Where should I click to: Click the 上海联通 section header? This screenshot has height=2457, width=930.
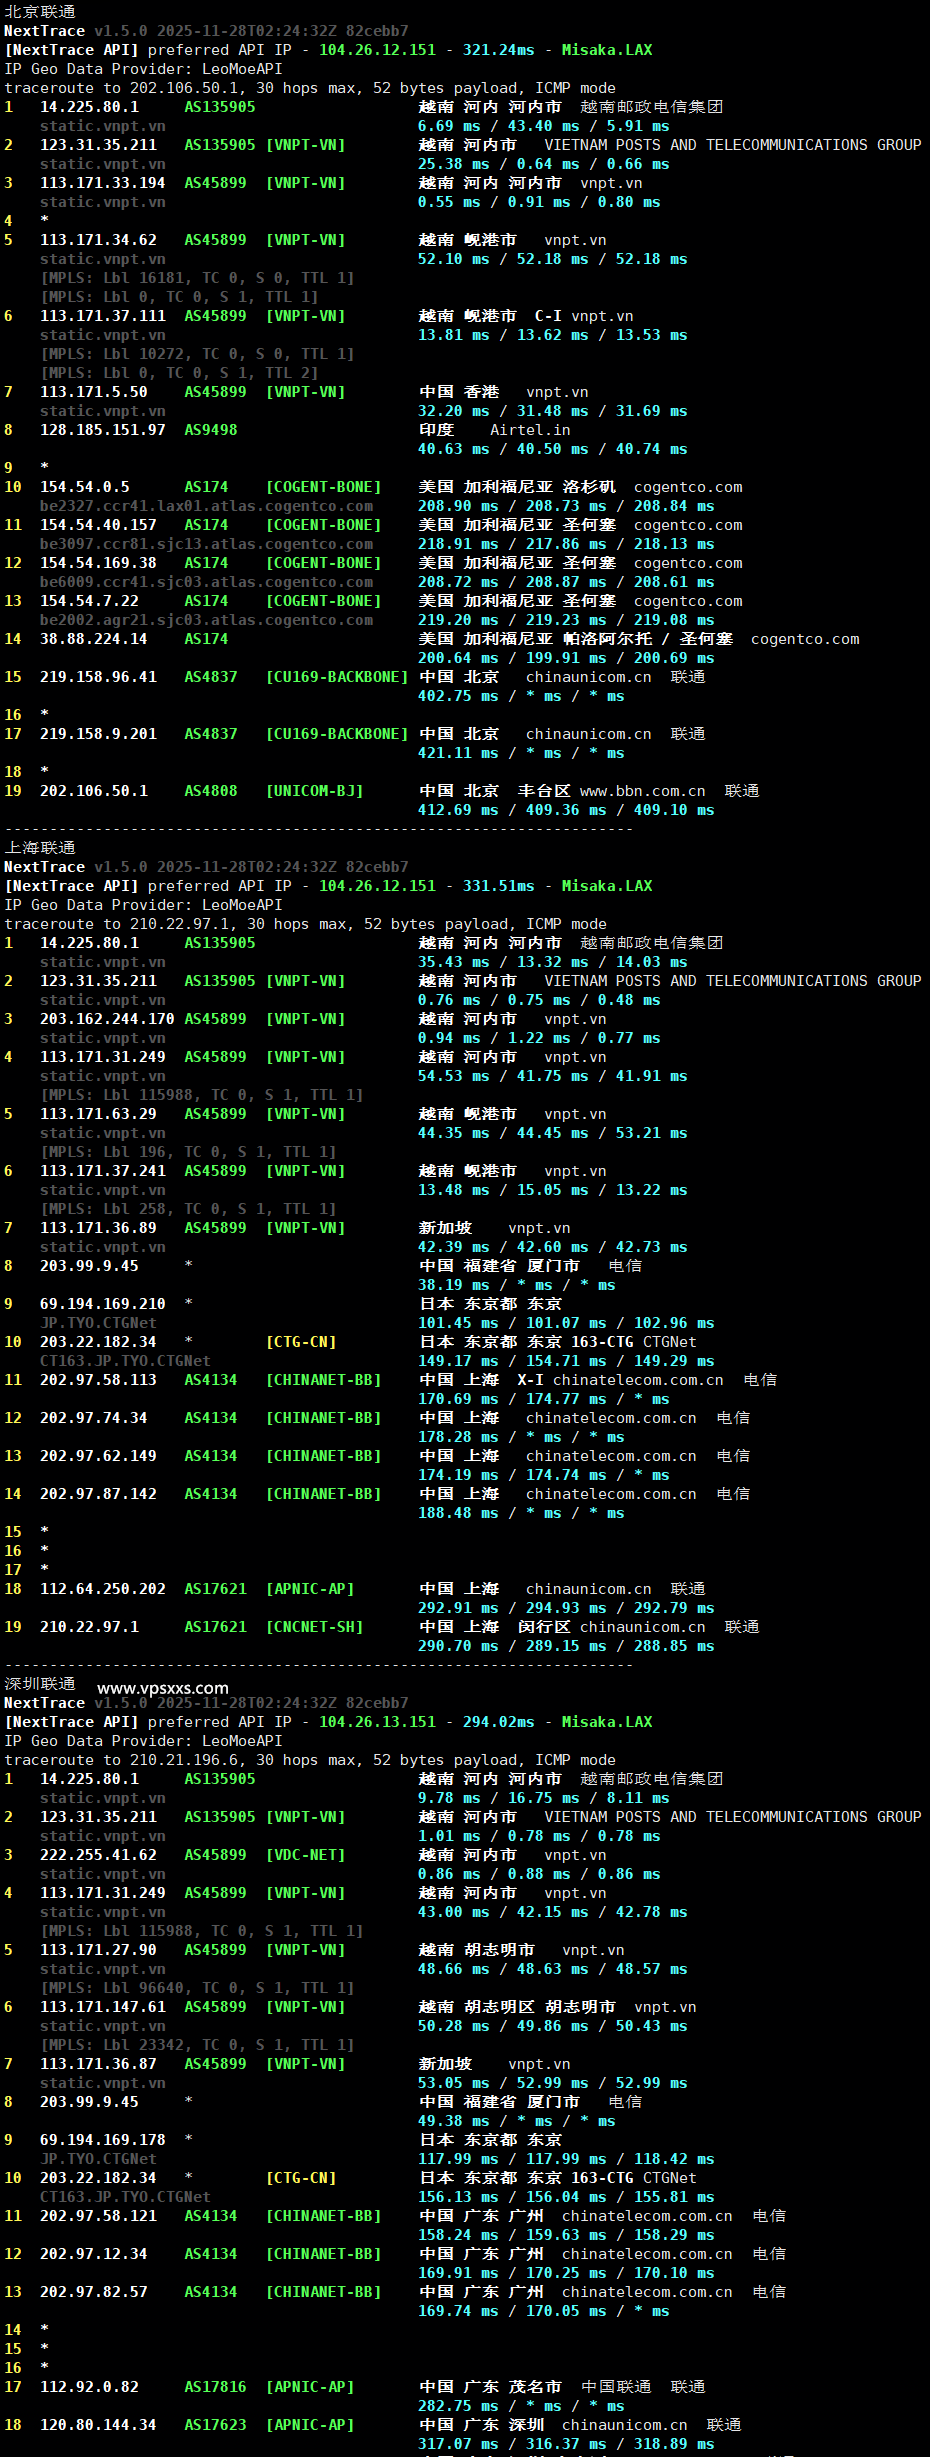pos(40,848)
